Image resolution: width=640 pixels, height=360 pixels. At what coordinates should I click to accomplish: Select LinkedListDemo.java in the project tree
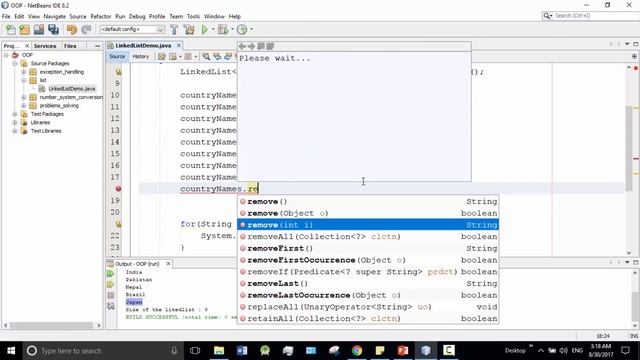coord(71,89)
